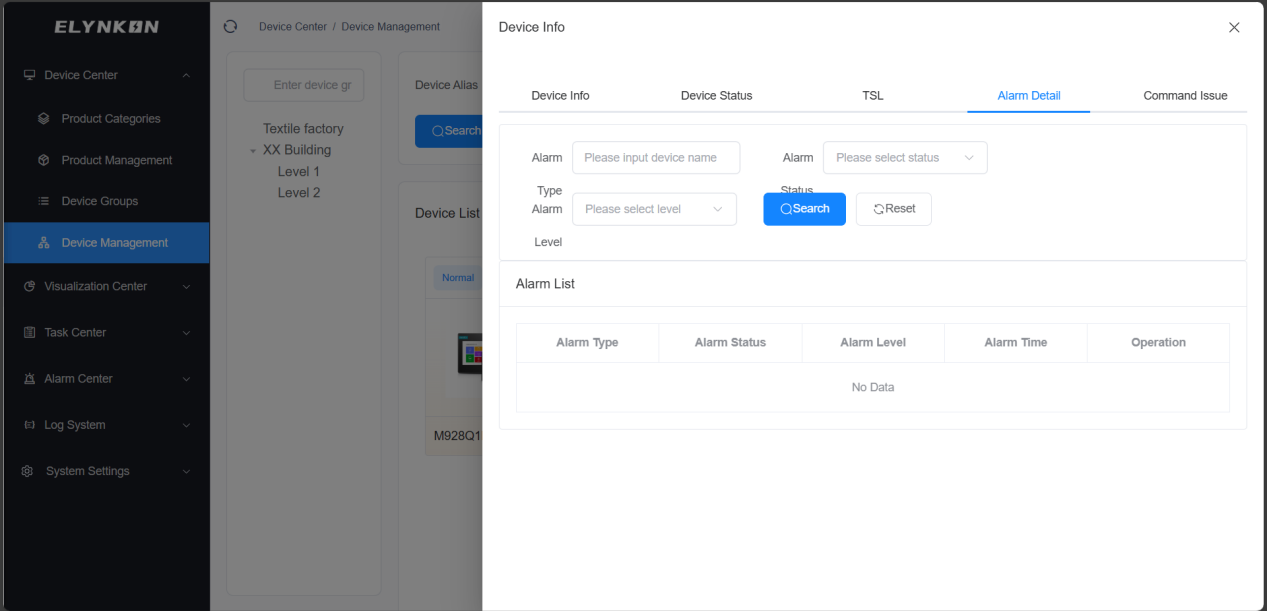Click the No Data table message
The width and height of the screenshot is (1267, 611).
click(873, 387)
